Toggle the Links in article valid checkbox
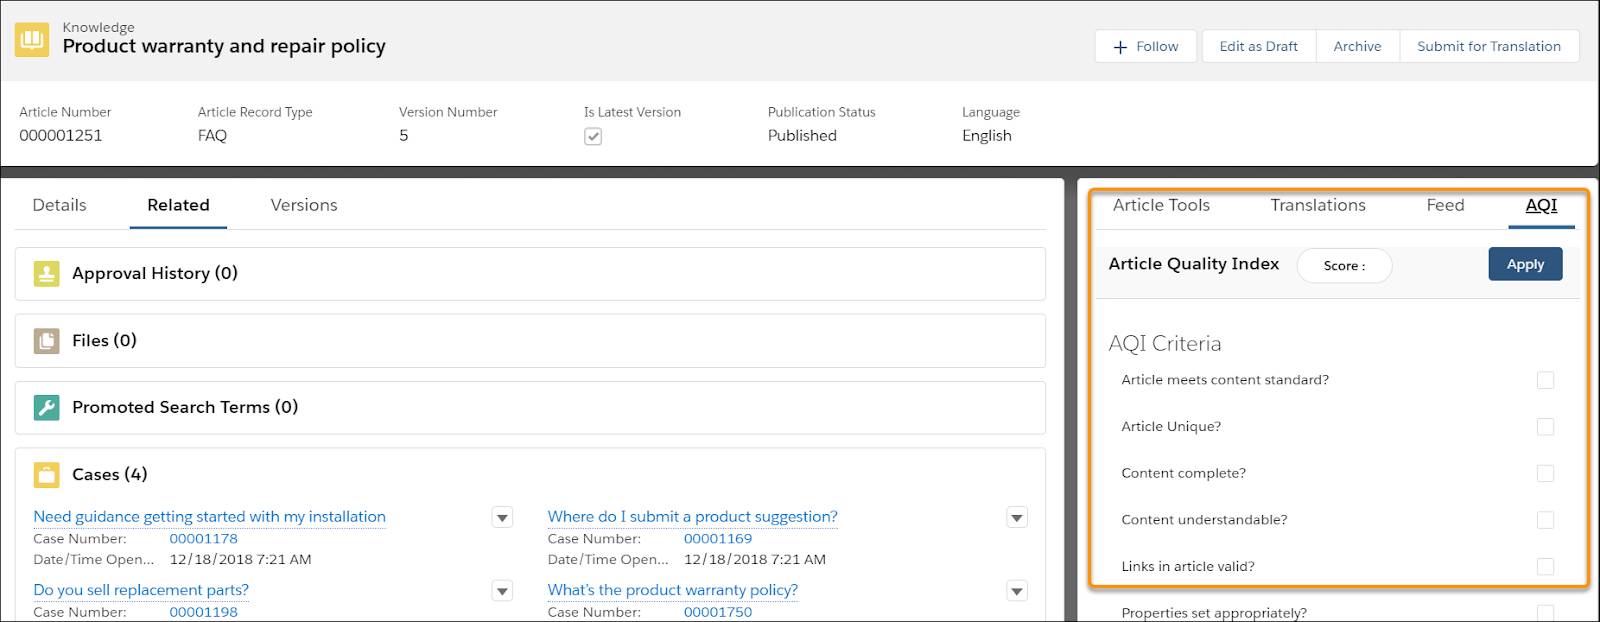The height and width of the screenshot is (622, 1600). tap(1545, 566)
